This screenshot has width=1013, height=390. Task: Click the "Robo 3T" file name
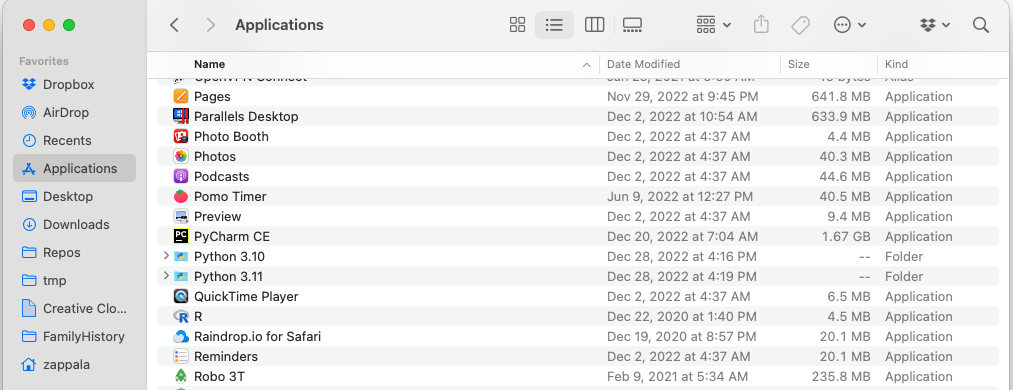219,377
